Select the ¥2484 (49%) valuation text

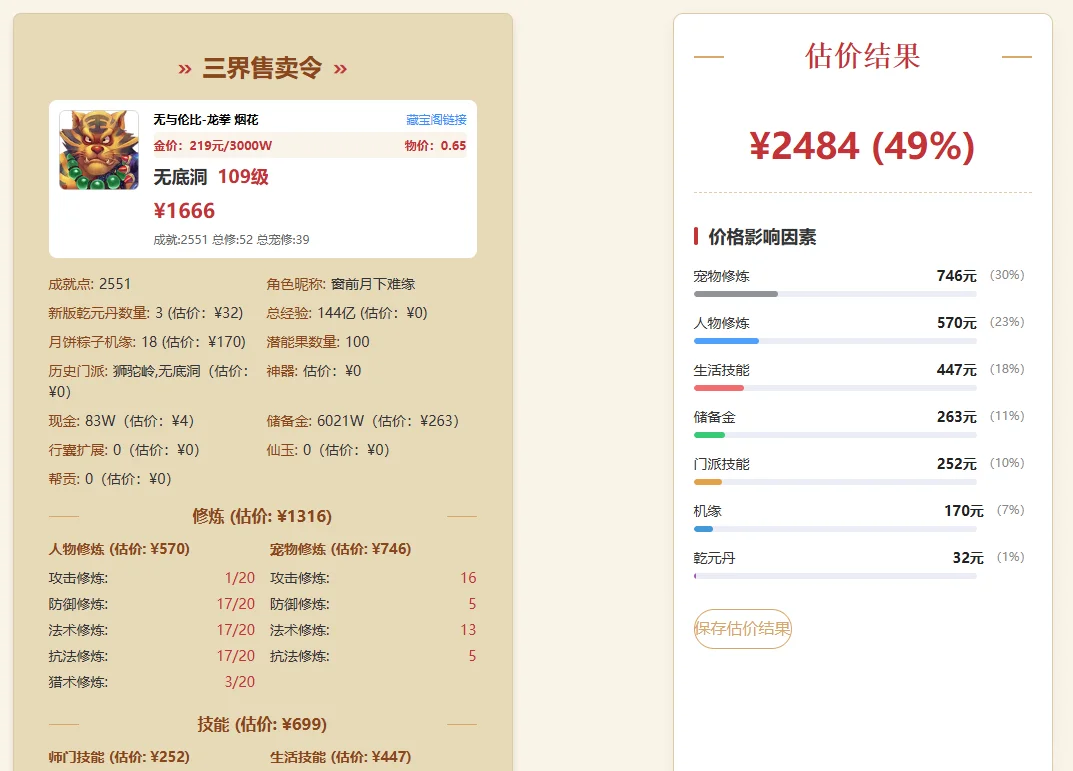[862, 146]
